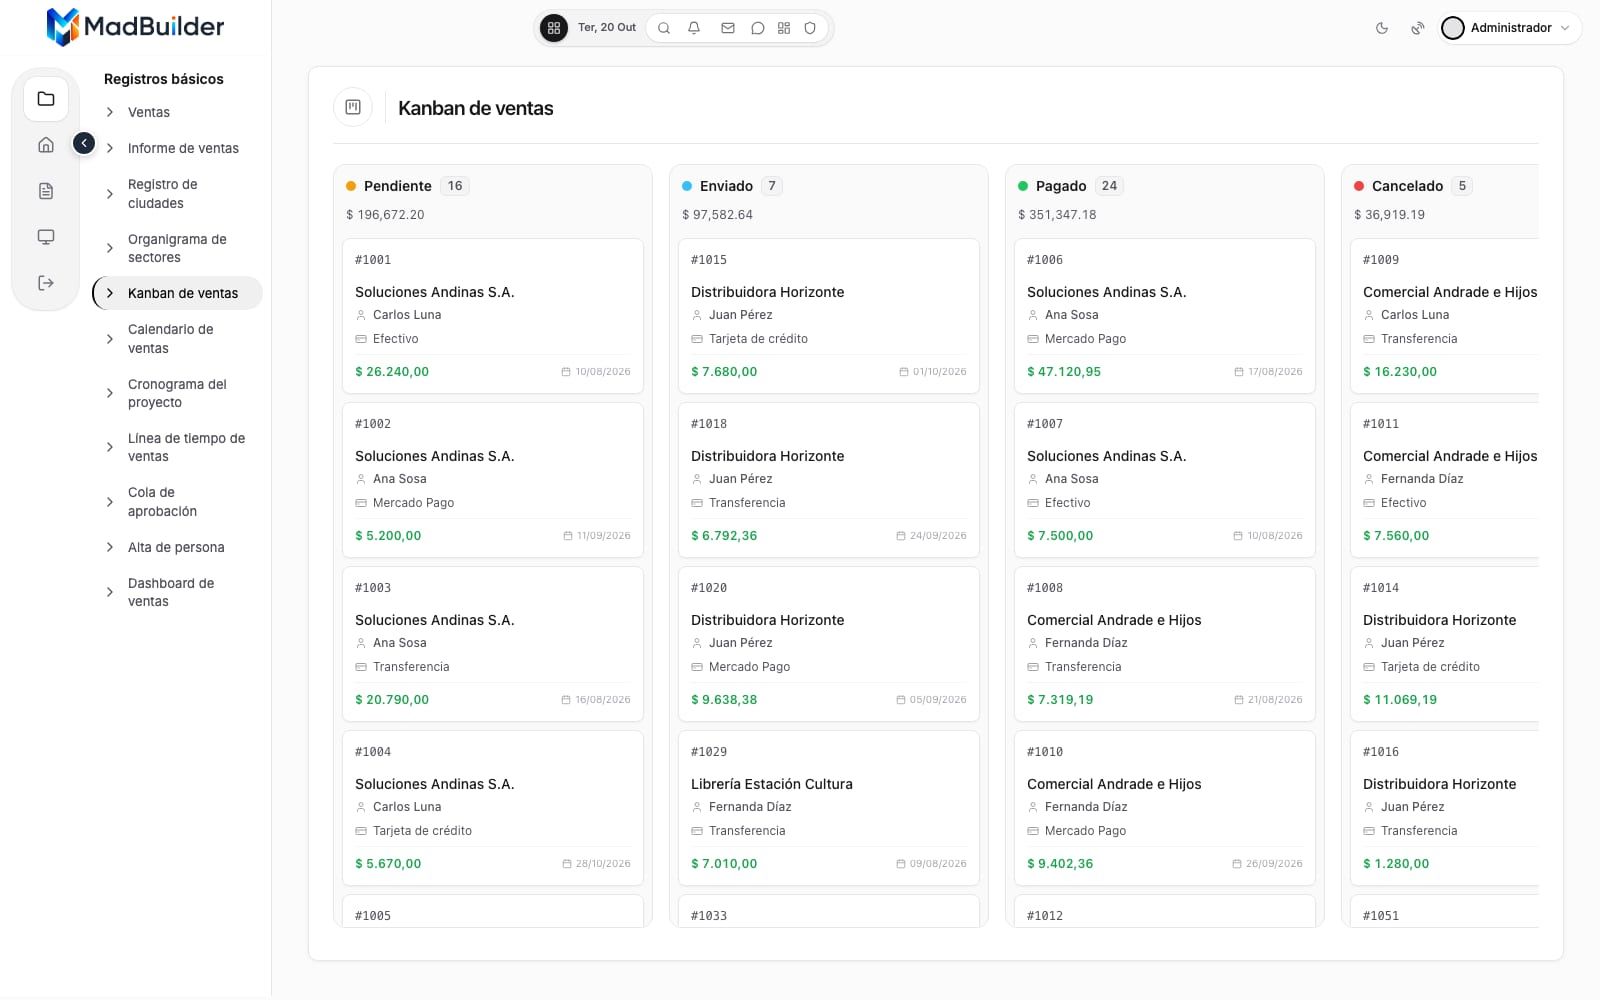Click the MadBuilder logo
This screenshot has width=1600, height=1000.
[136, 27]
